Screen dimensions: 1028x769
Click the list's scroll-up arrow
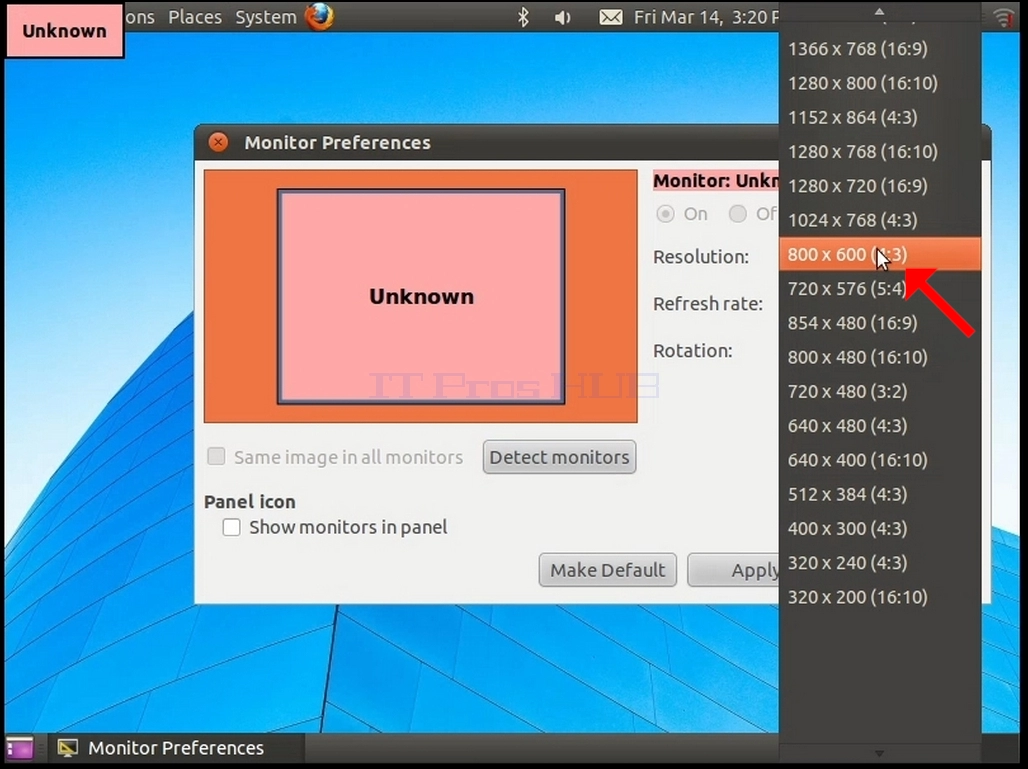(x=880, y=11)
